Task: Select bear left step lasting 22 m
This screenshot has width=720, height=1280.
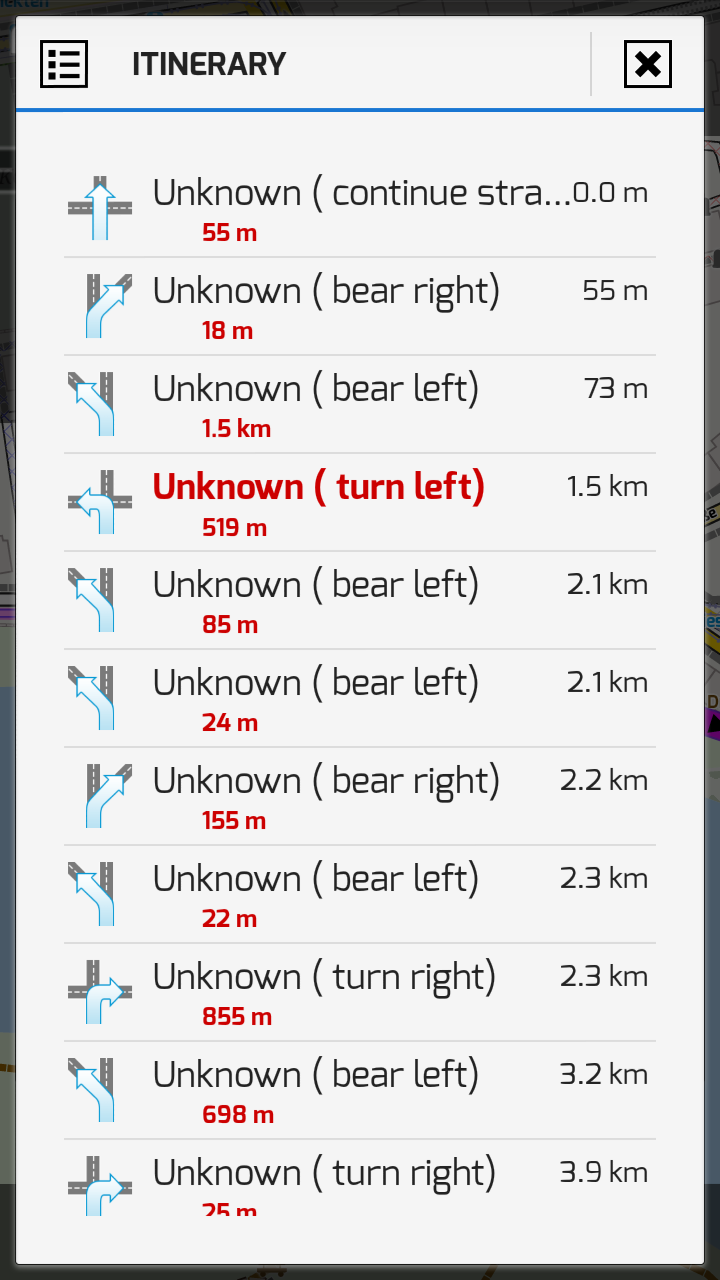Action: coord(315,879)
